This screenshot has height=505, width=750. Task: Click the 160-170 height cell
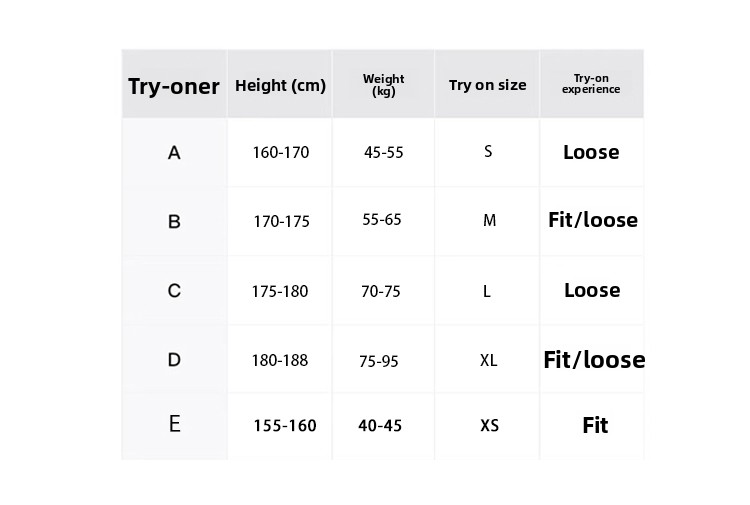281,153
